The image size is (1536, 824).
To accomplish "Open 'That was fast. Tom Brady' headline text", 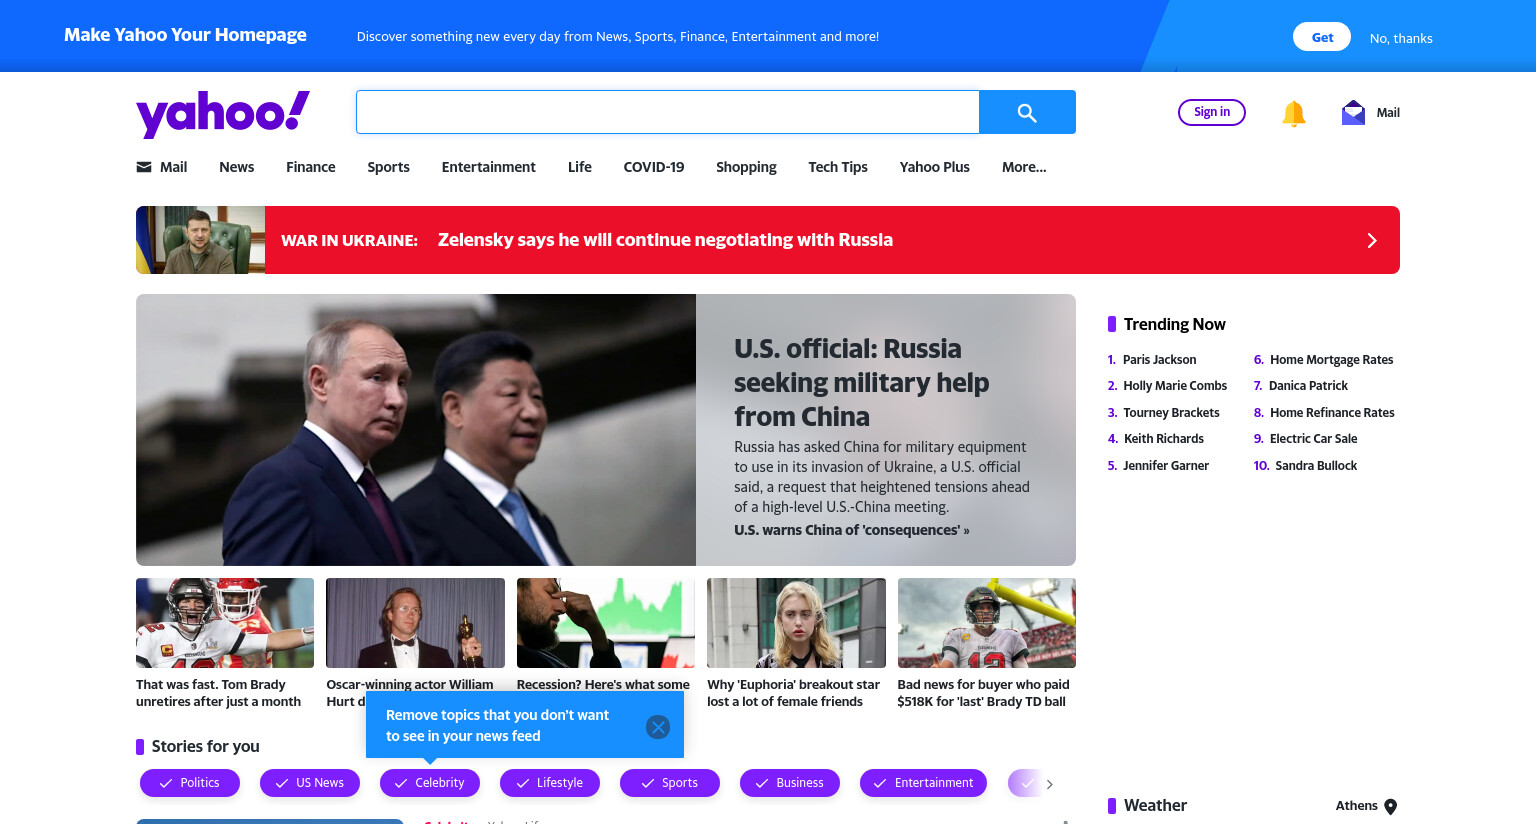I will (218, 693).
